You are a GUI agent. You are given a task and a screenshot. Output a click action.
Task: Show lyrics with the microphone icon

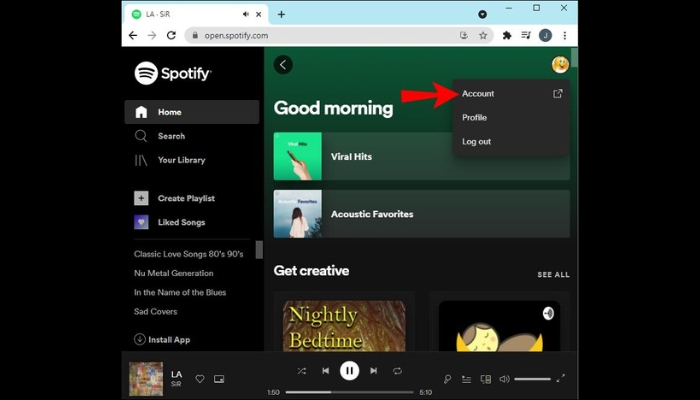tap(448, 379)
